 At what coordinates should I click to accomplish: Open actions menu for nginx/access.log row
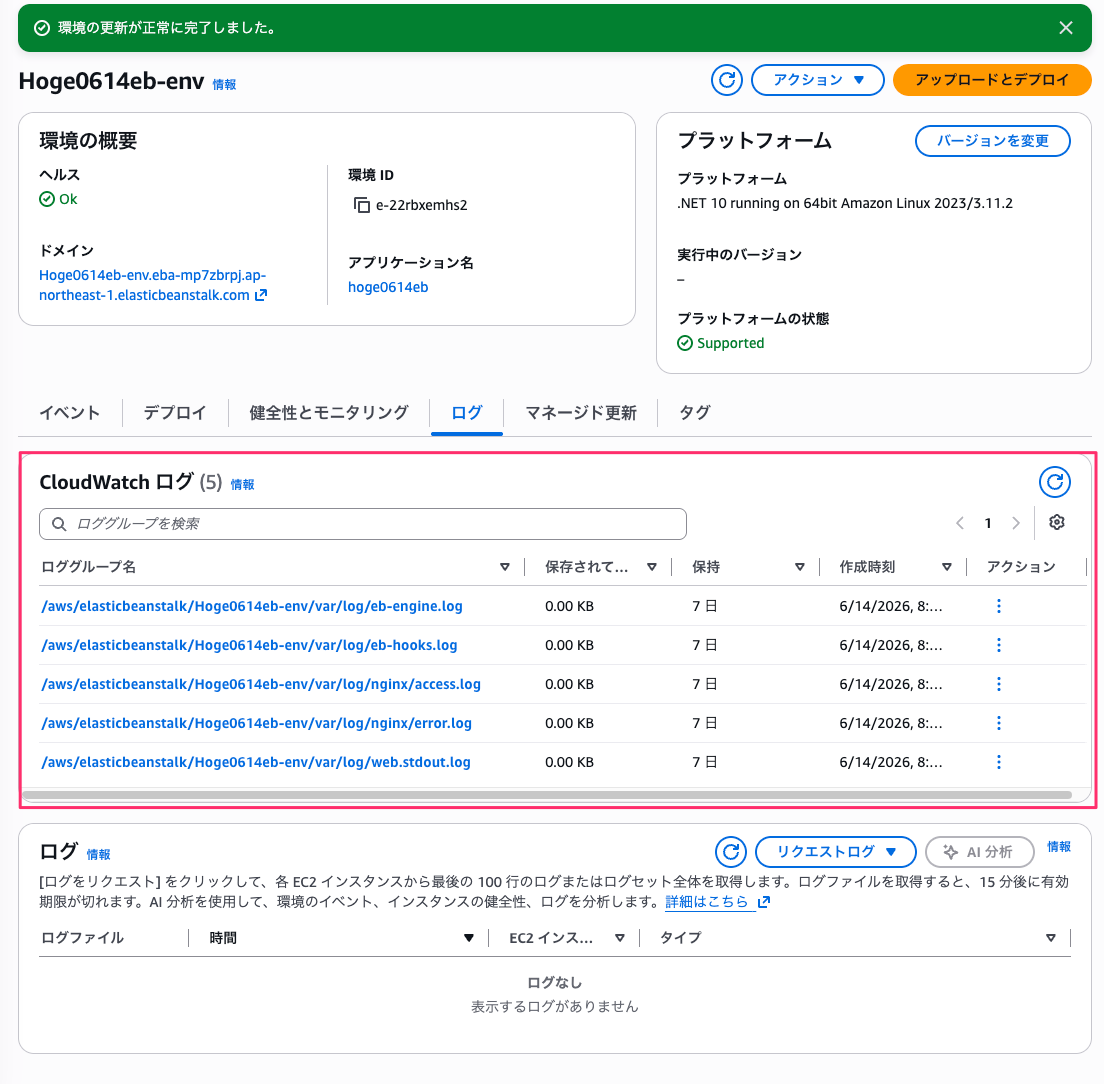click(x=998, y=684)
